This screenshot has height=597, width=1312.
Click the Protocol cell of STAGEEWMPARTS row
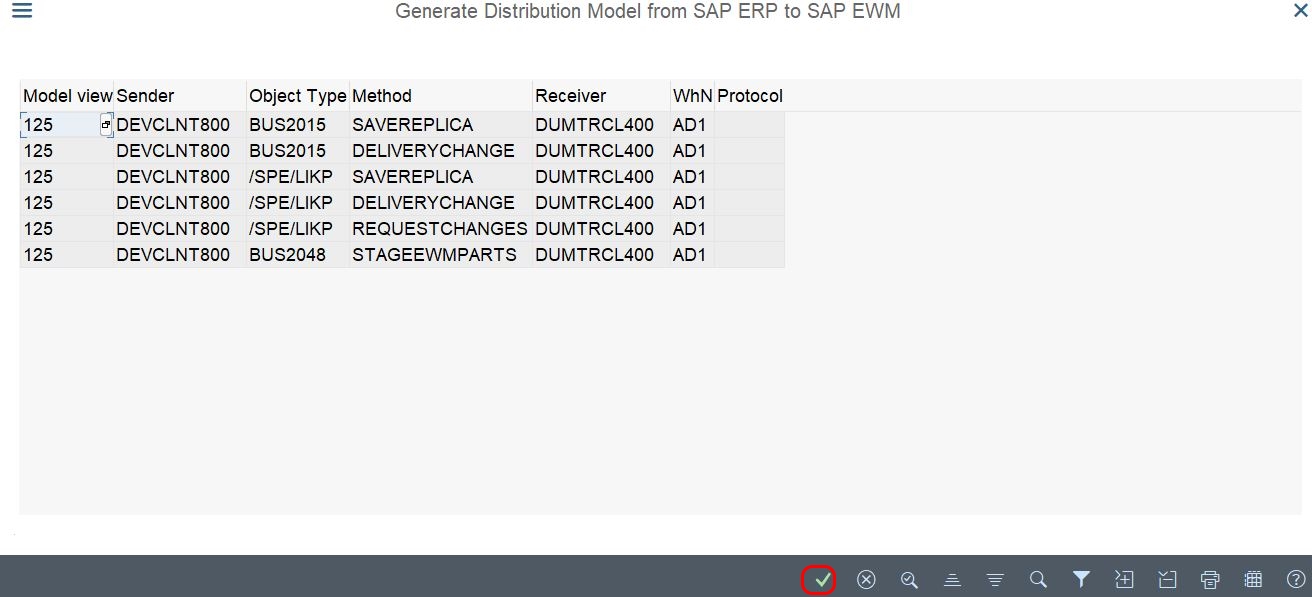coord(750,255)
